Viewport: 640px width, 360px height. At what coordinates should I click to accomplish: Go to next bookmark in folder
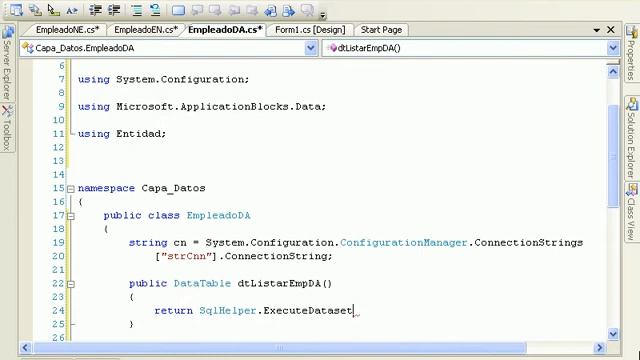[x=252, y=10]
